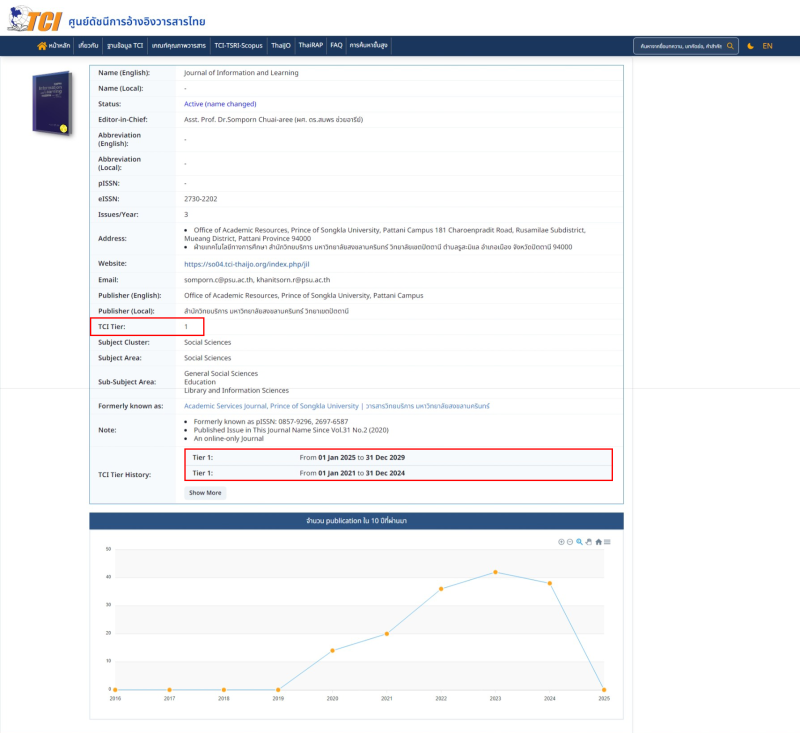800x733 pixels.
Task: Click the email text somporn.c@psu.ac.th
Action: click(x=218, y=280)
